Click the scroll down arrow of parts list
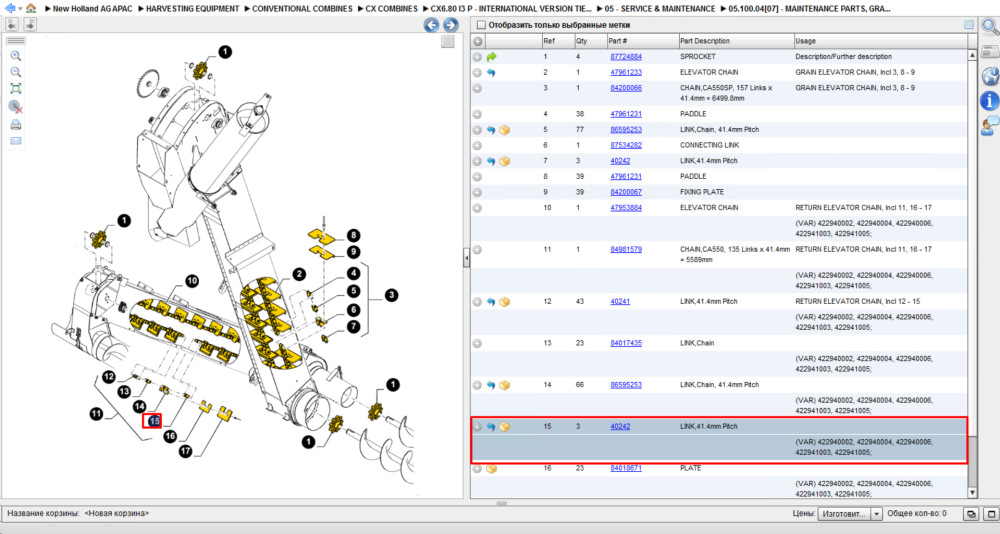 972,492
